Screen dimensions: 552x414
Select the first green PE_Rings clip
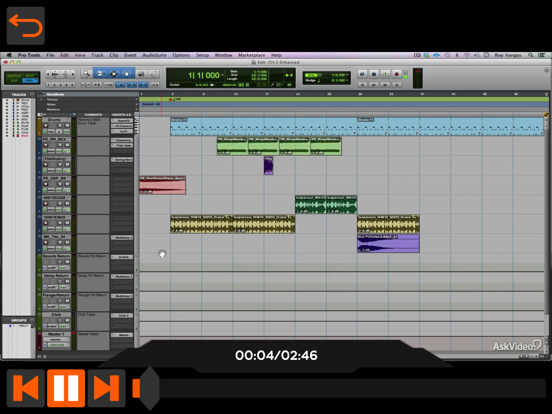point(232,146)
